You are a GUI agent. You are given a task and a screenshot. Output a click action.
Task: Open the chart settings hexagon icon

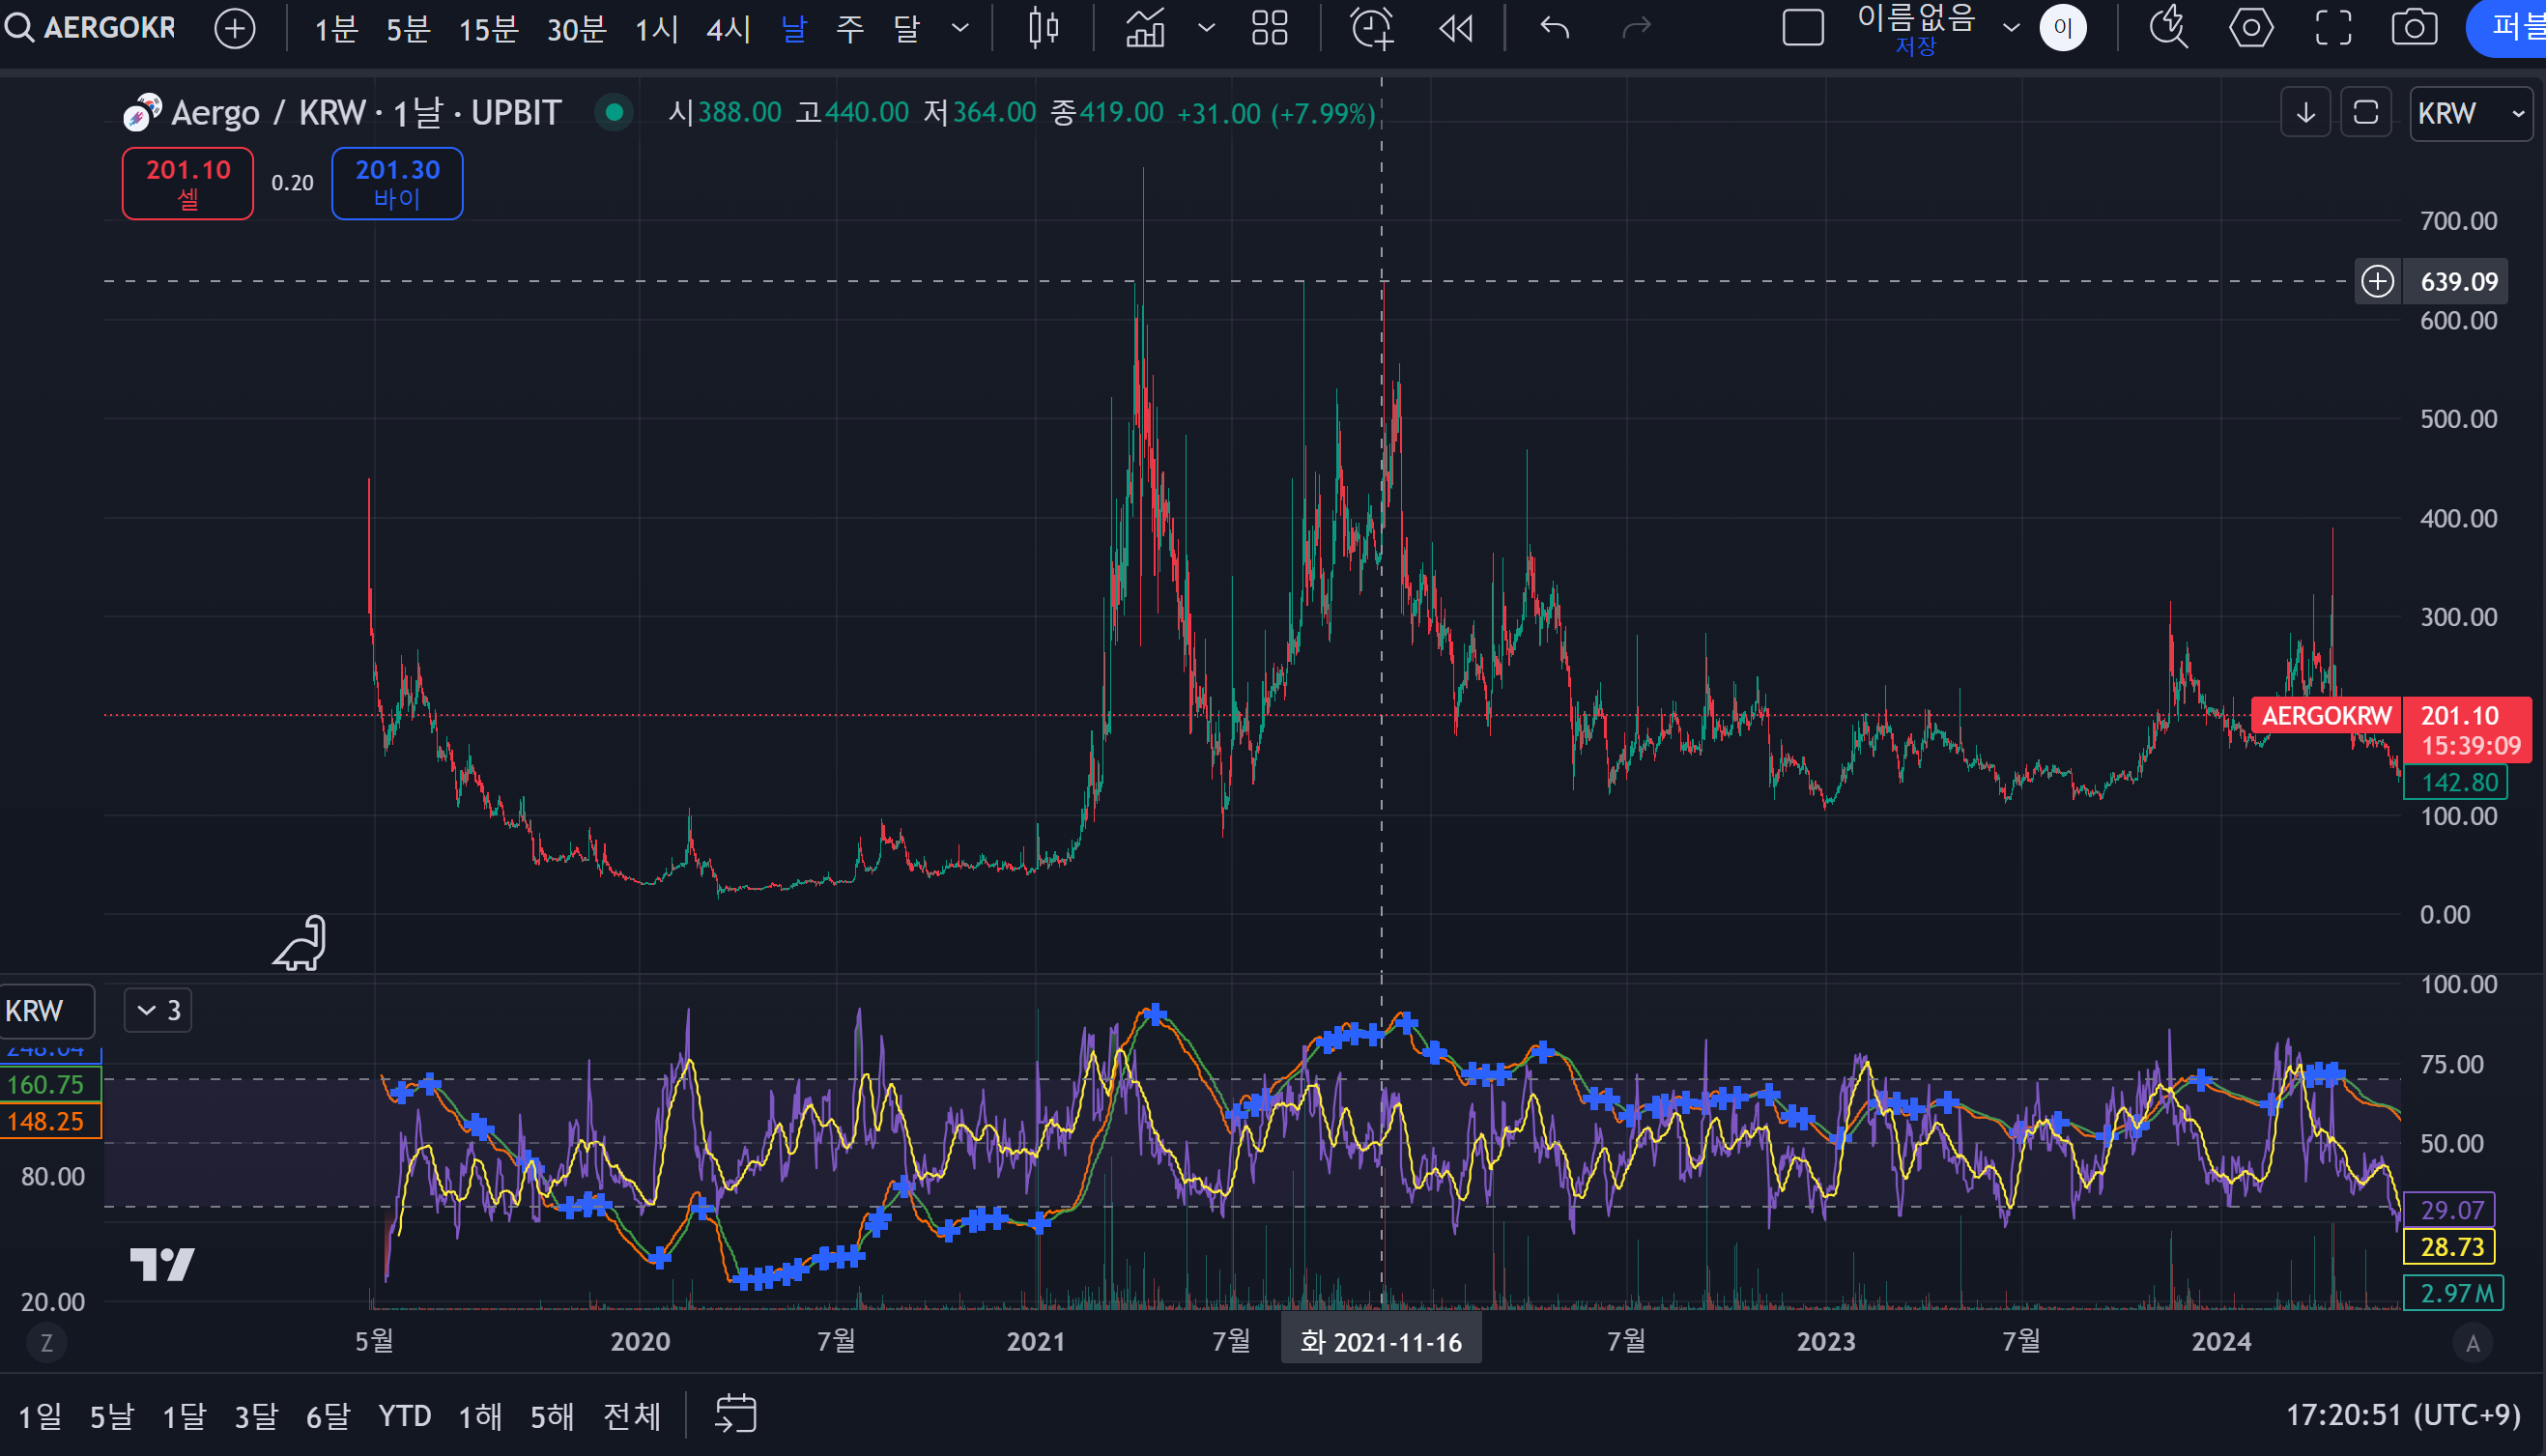2250,28
